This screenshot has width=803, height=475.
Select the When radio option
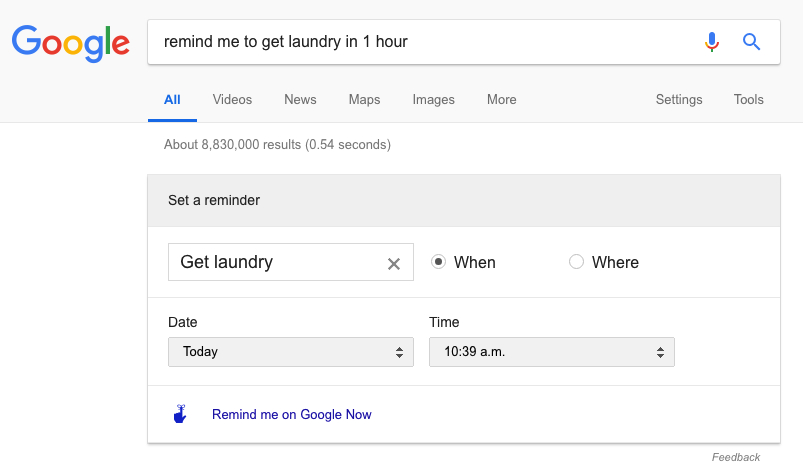tap(438, 262)
